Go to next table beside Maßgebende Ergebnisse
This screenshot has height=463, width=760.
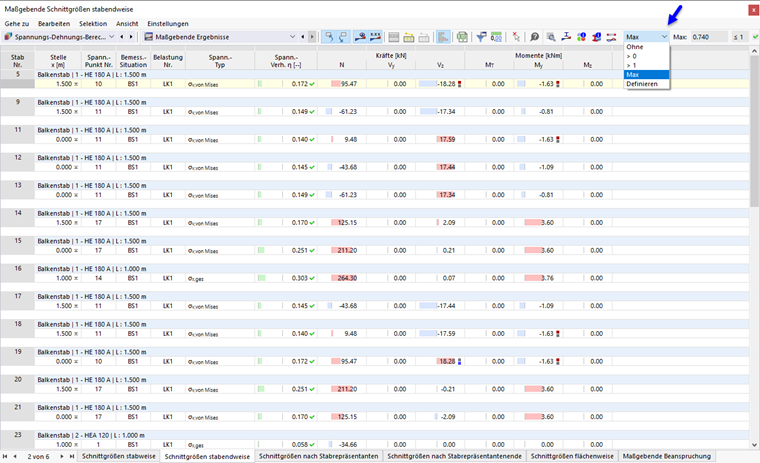pos(312,37)
